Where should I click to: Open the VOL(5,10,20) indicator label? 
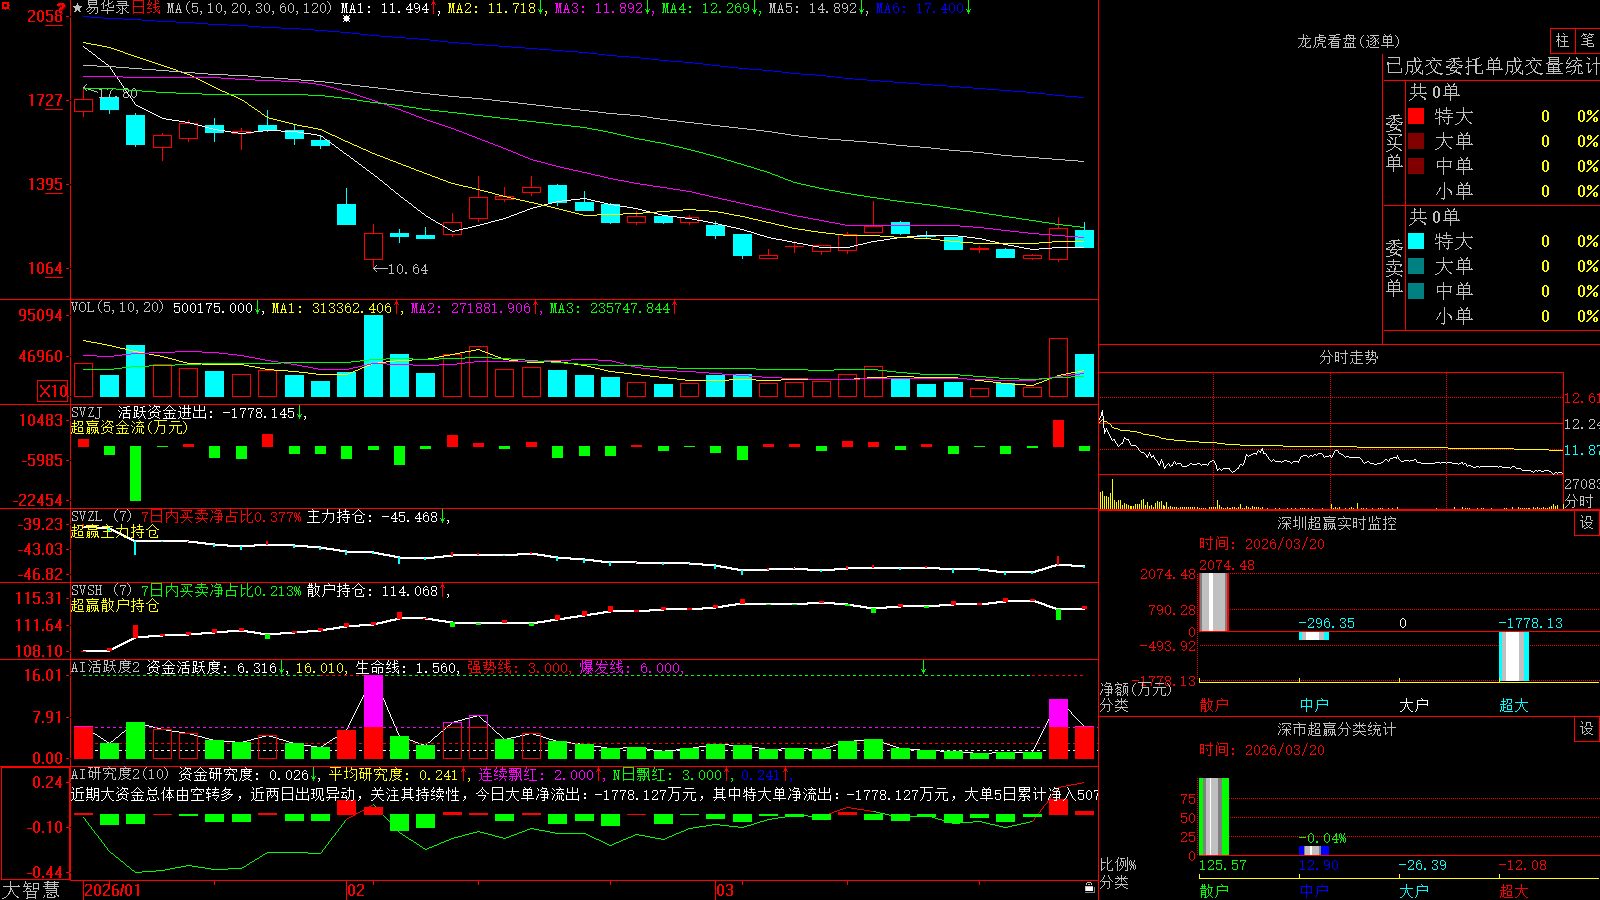(x=117, y=307)
